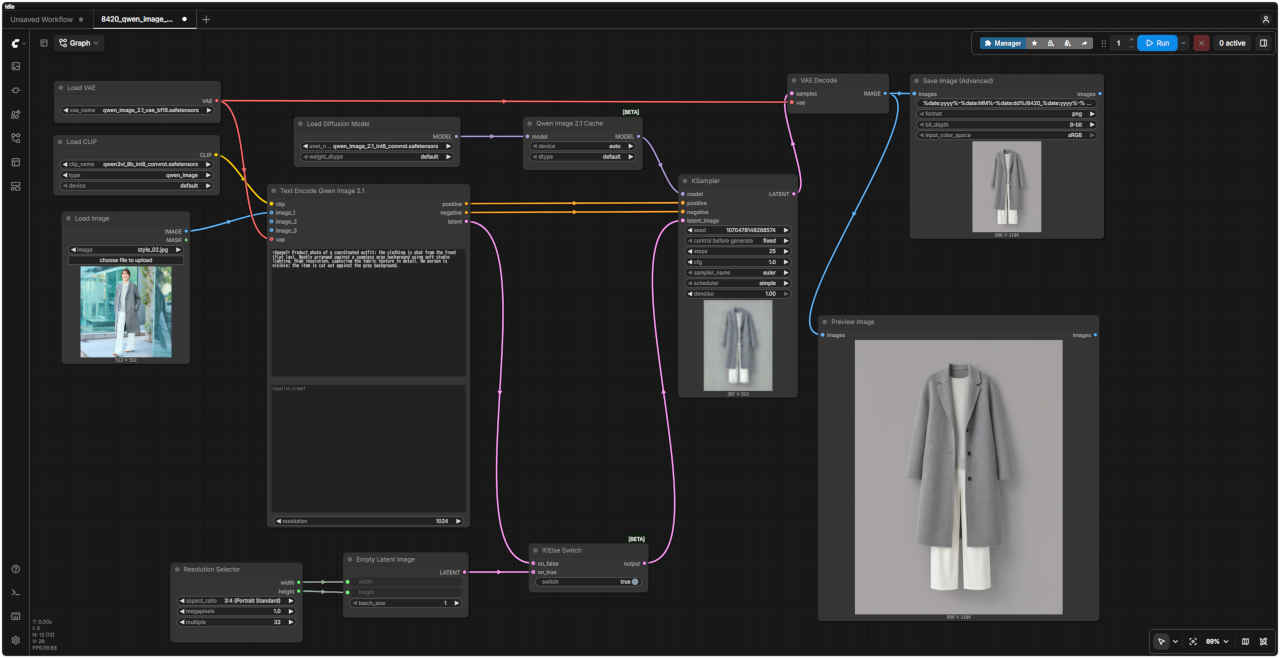Click the star icon beside Manager
Screen dimensions: 1280x658
coord(1034,43)
